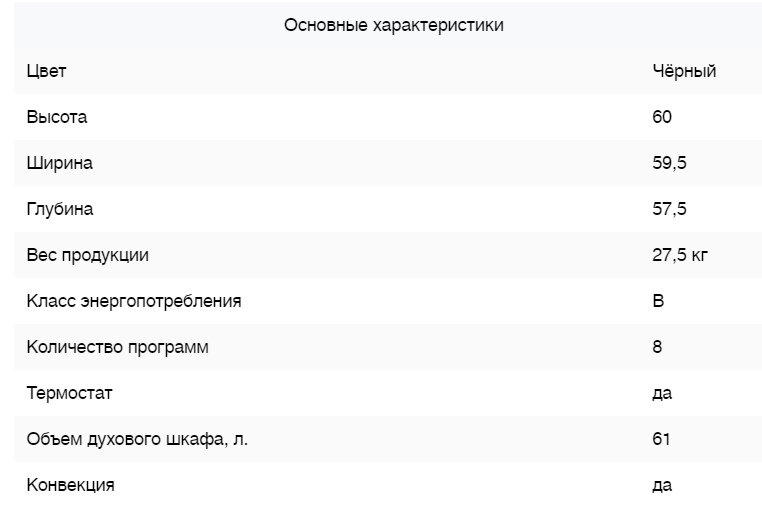Select the 'Чёрный' color value
The width and height of the screenshot is (762, 506).
pyautogui.click(x=684, y=71)
